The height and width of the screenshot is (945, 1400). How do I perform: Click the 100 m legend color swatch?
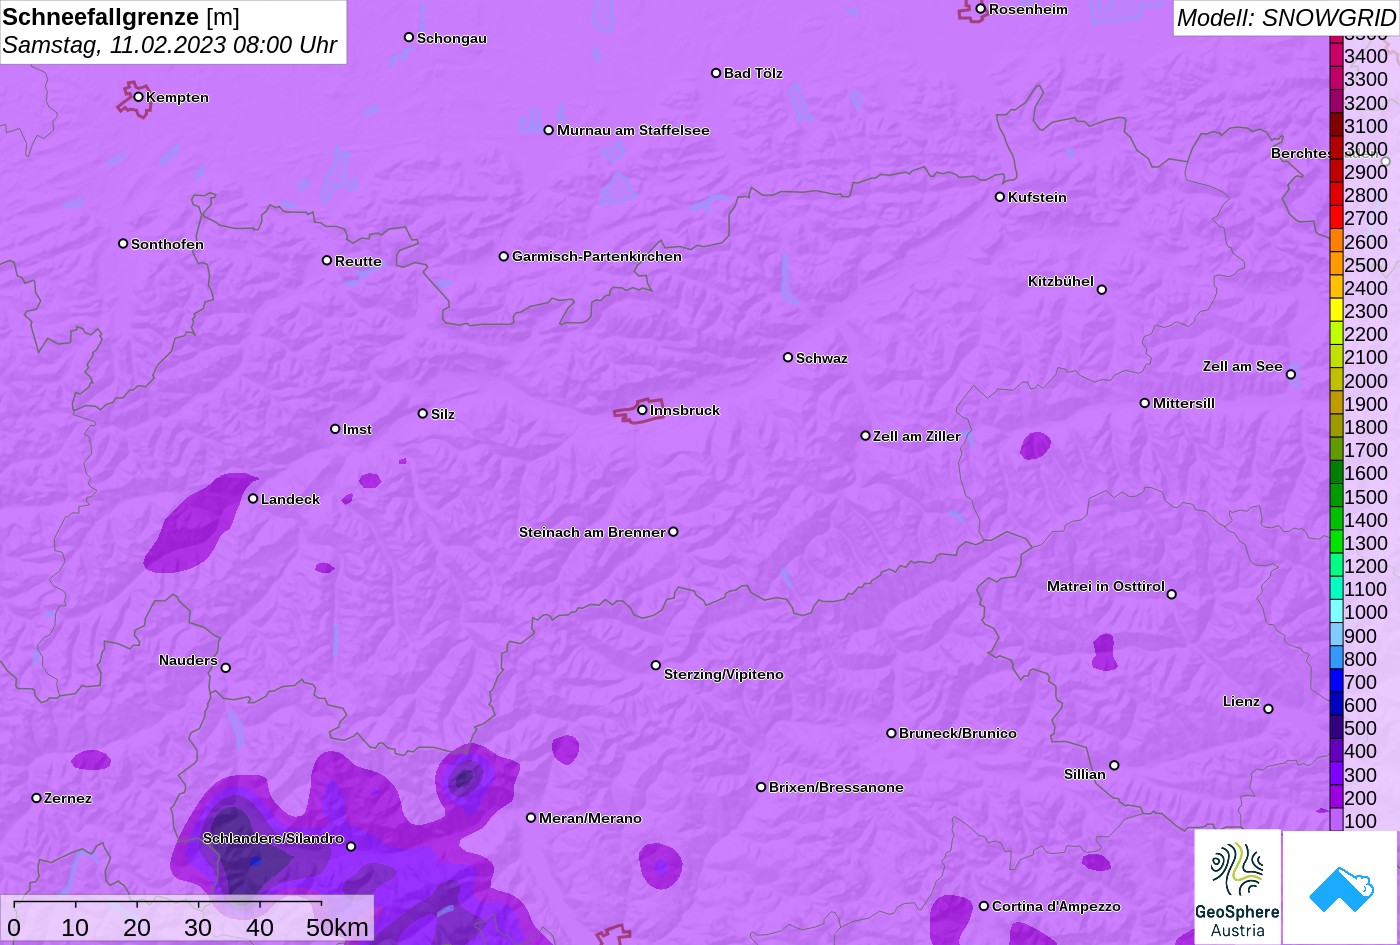click(1336, 821)
